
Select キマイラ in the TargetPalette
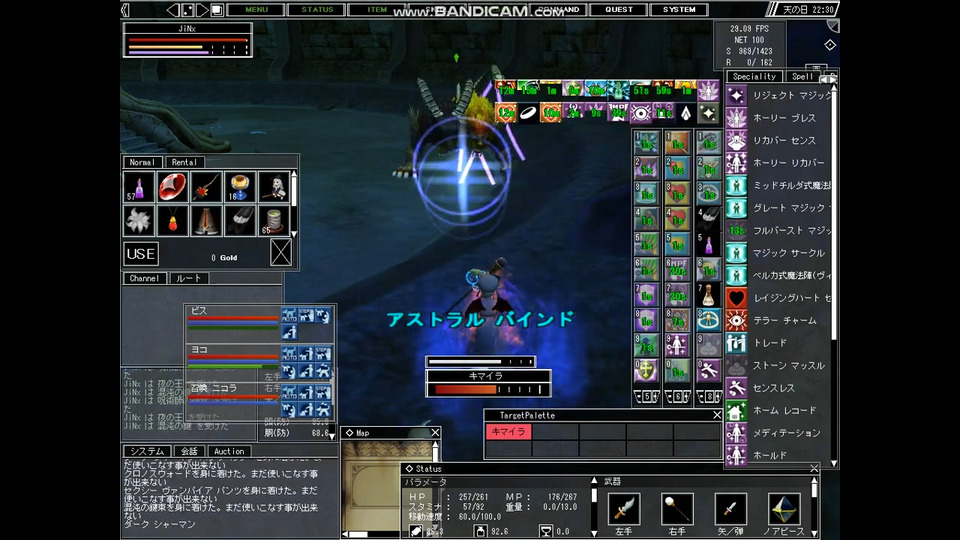pyautogui.click(x=508, y=432)
